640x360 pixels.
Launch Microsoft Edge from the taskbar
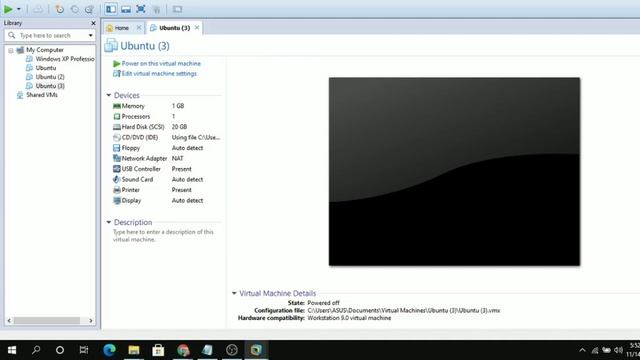pos(109,350)
